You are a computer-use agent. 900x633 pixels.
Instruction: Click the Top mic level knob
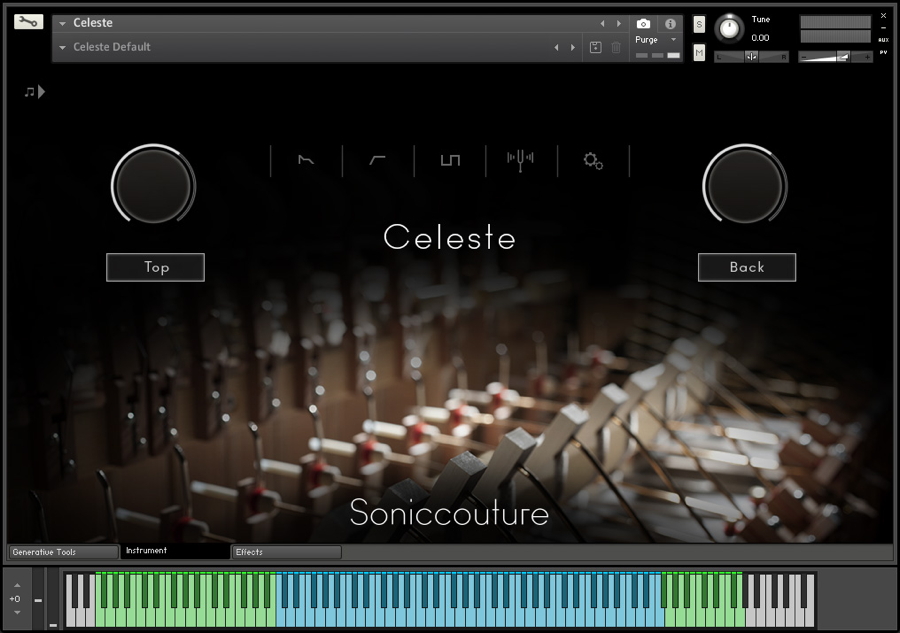coord(153,186)
